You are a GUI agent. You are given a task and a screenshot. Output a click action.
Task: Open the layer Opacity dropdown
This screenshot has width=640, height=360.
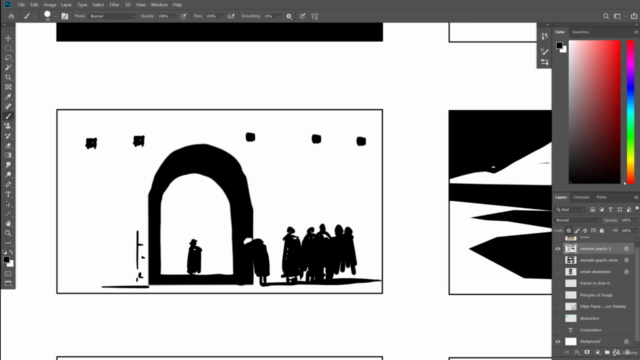pos(635,220)
